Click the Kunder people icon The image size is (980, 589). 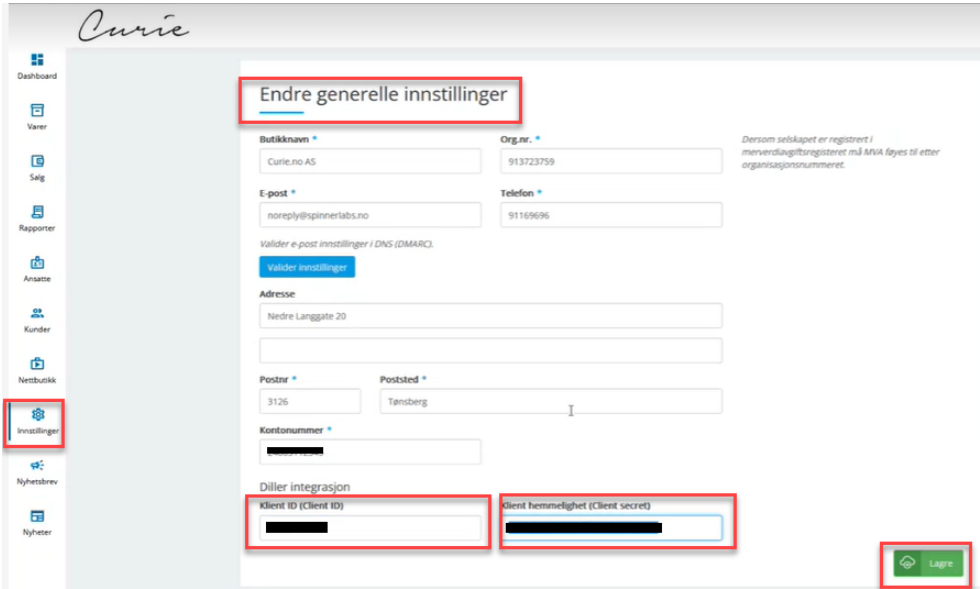pos(37,313)
